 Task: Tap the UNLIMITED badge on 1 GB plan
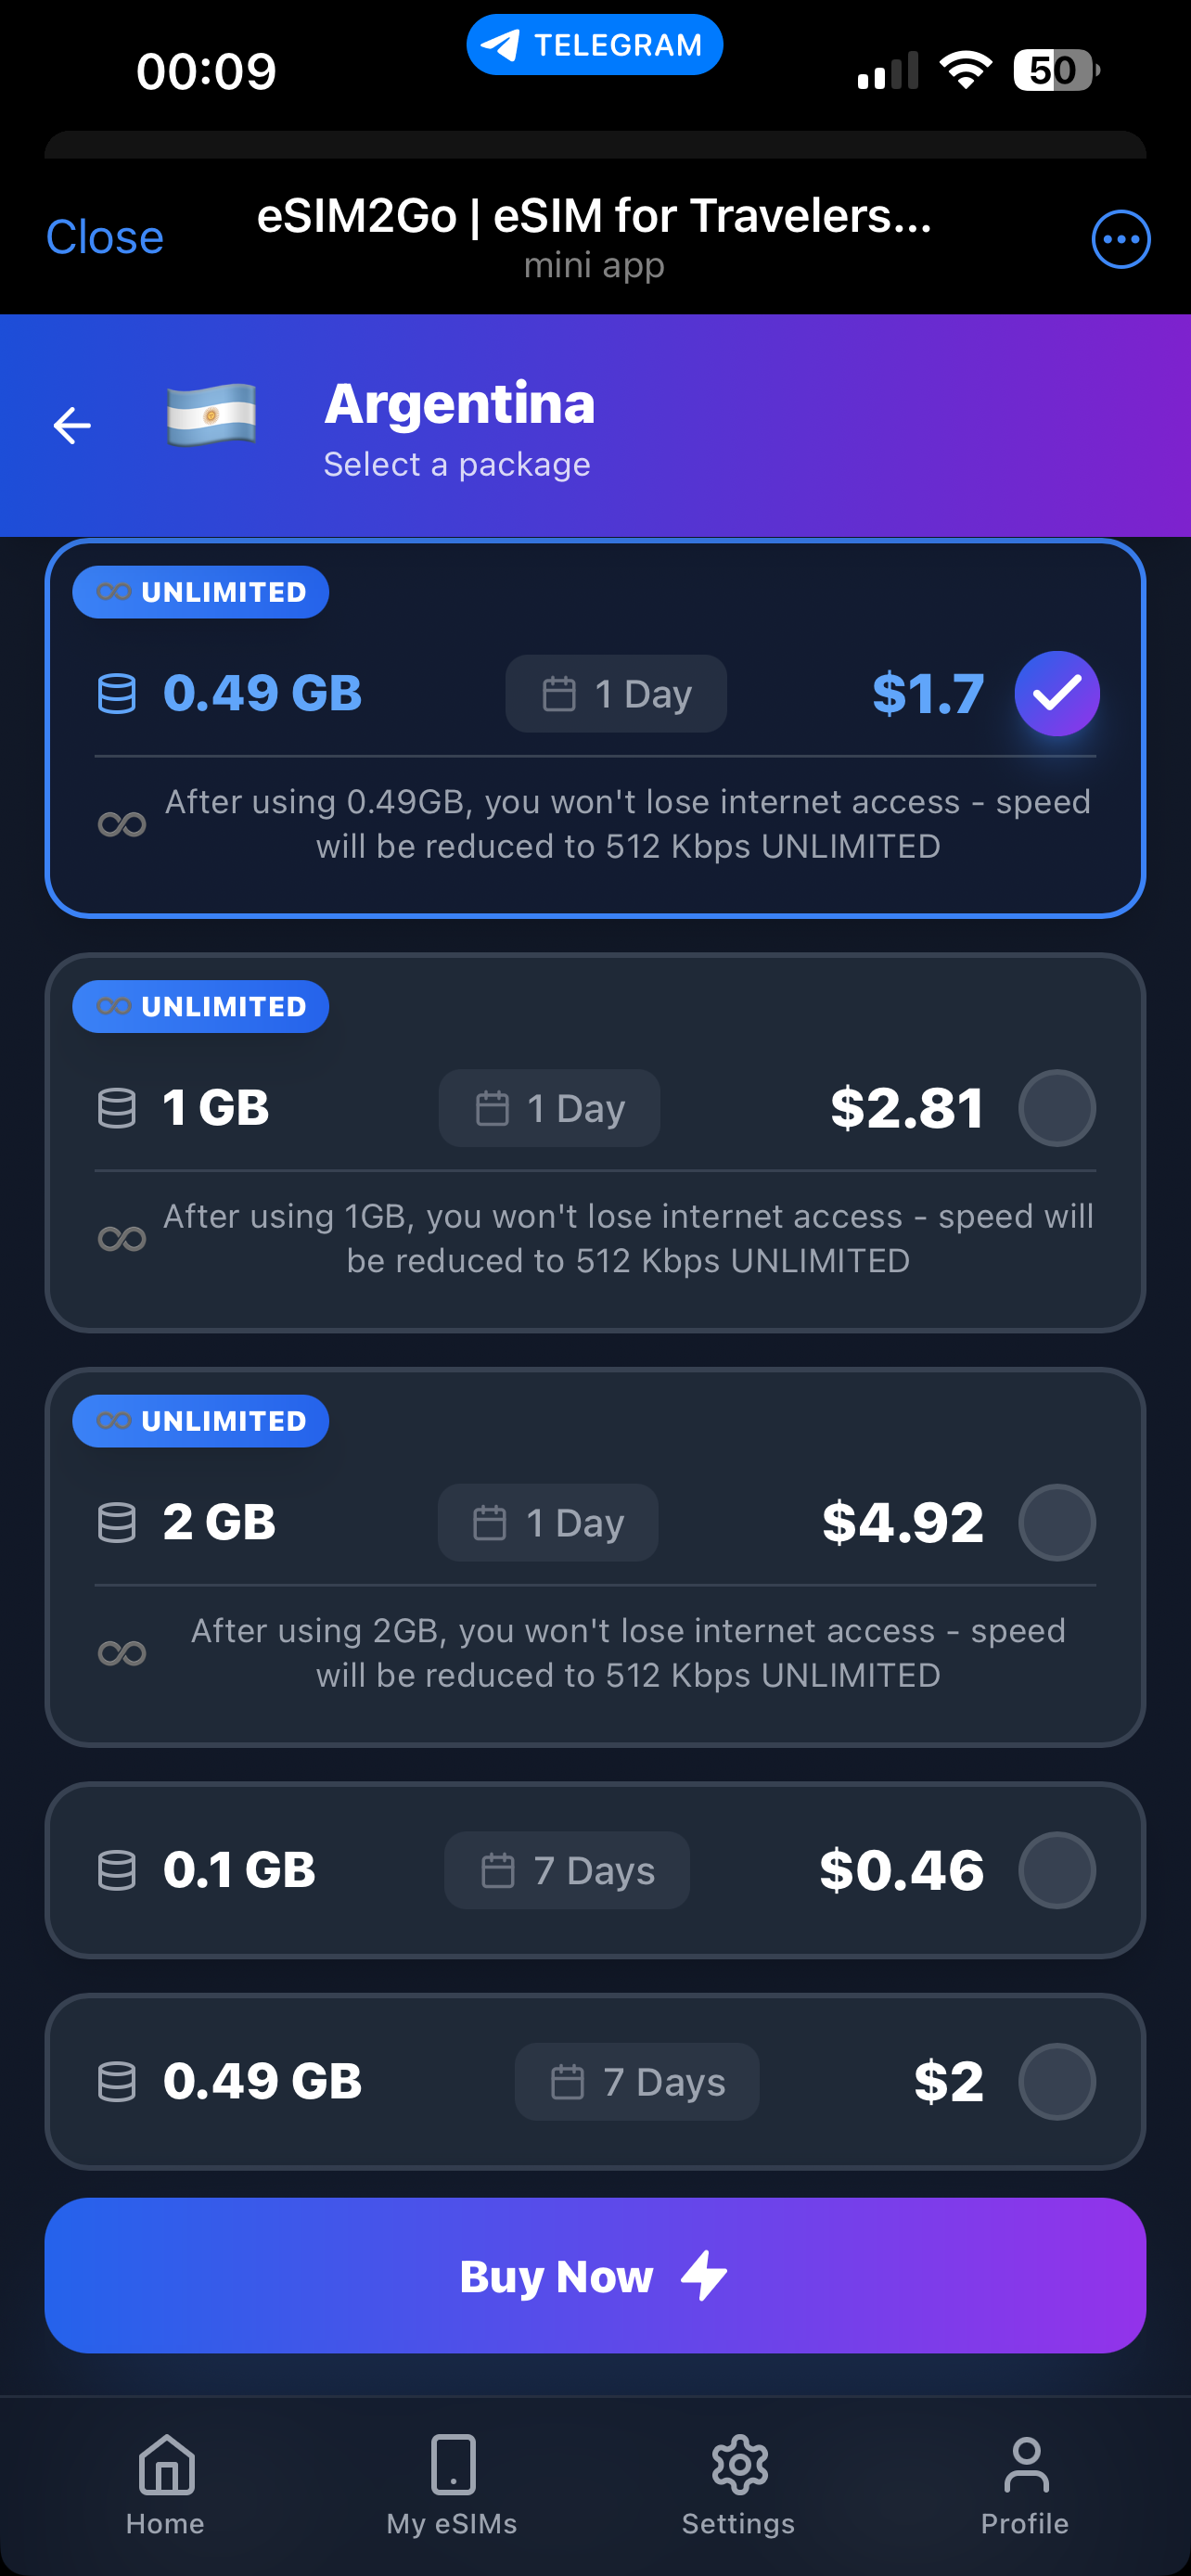point(201,1007)
